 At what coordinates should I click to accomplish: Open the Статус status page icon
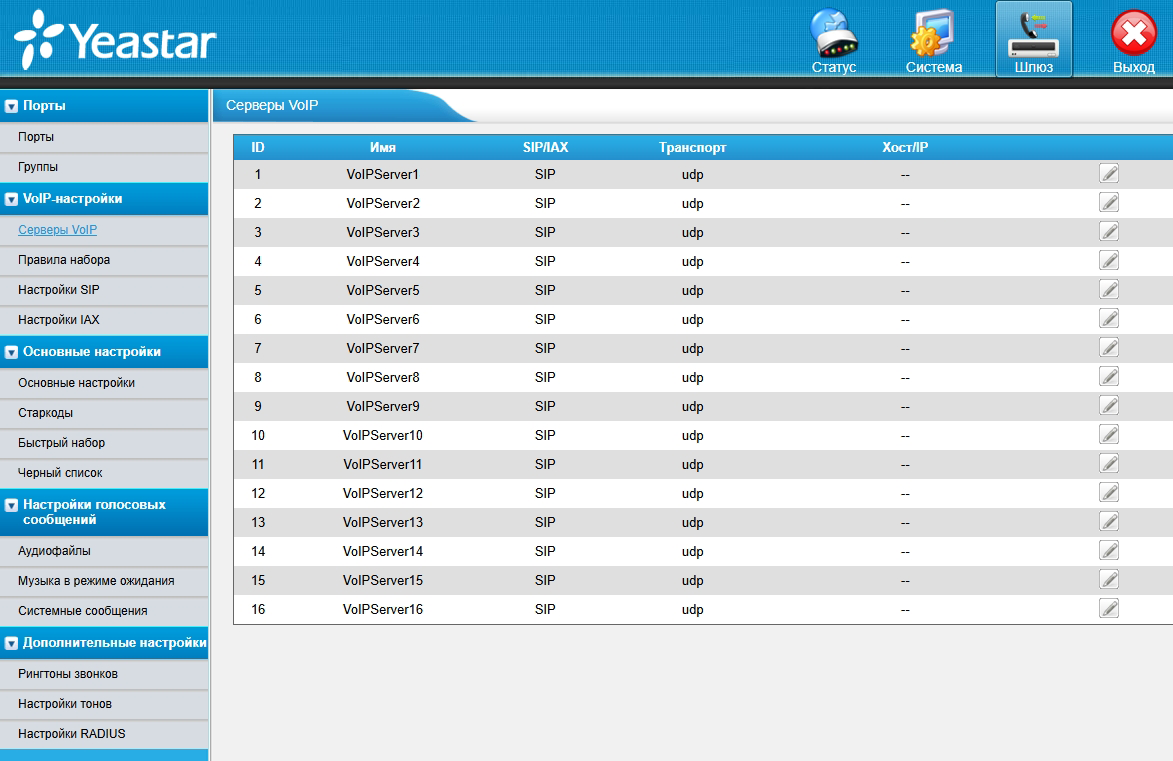833,42
